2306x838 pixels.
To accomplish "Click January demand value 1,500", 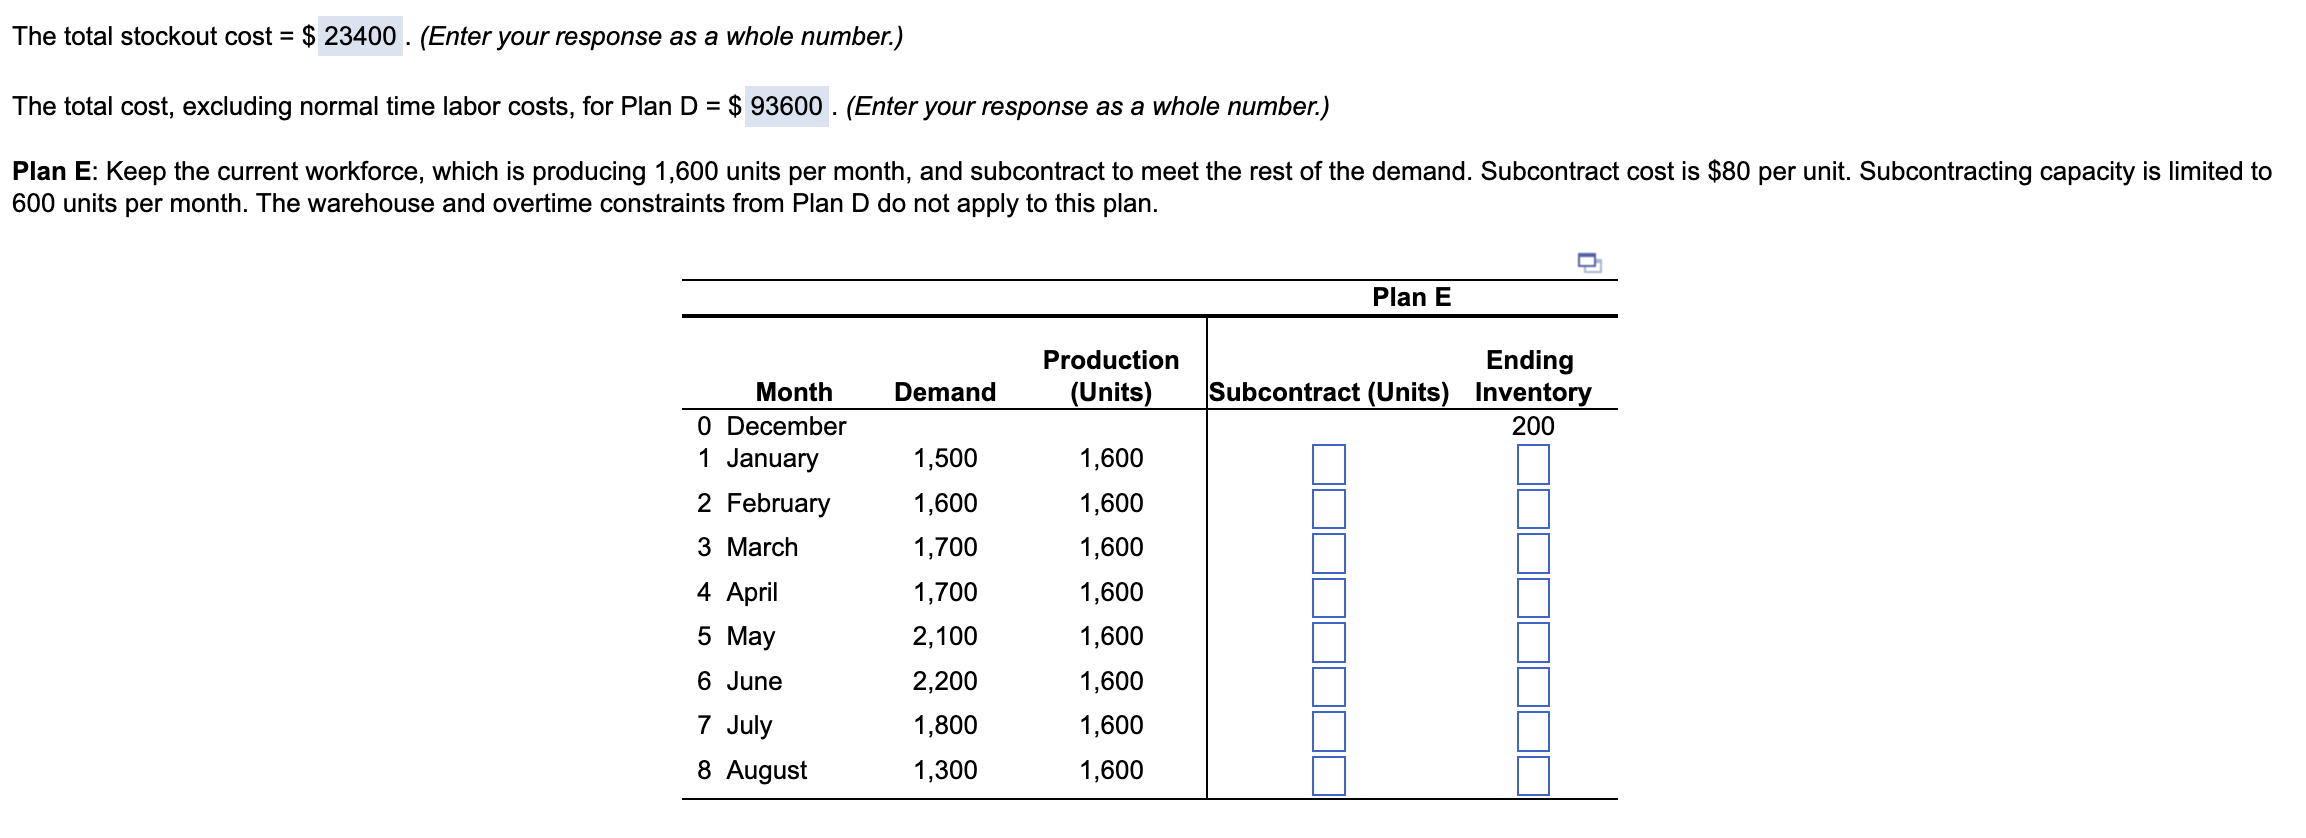I will [945, 458].
